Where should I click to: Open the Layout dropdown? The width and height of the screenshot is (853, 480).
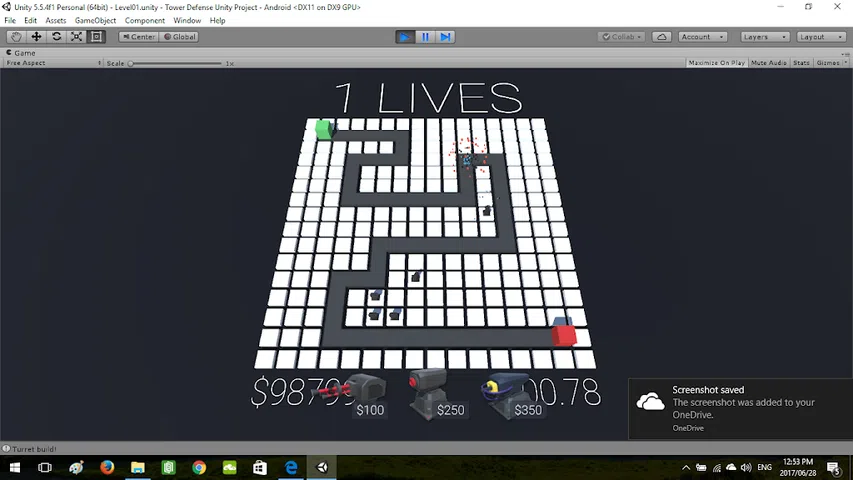point(818,37)
